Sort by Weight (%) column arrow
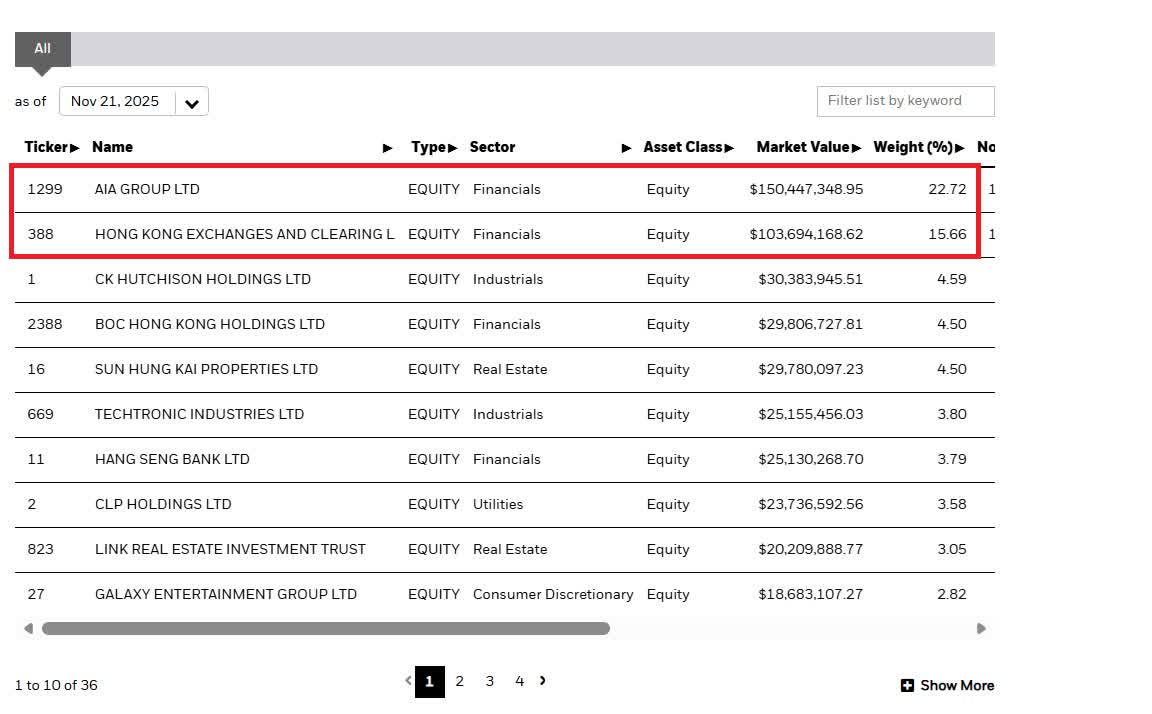Image resolution: width=1152 pixels, height=714 pixels. click(960, 148)
